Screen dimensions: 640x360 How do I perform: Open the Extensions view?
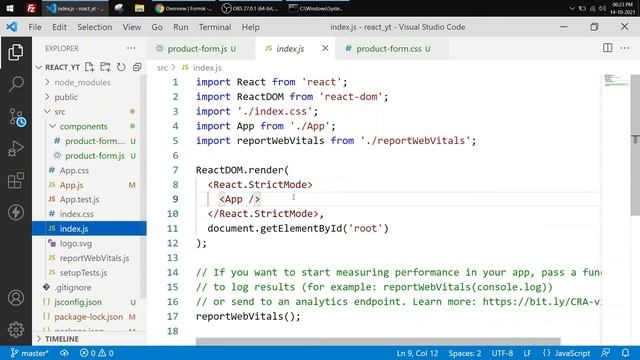(16, 180)
